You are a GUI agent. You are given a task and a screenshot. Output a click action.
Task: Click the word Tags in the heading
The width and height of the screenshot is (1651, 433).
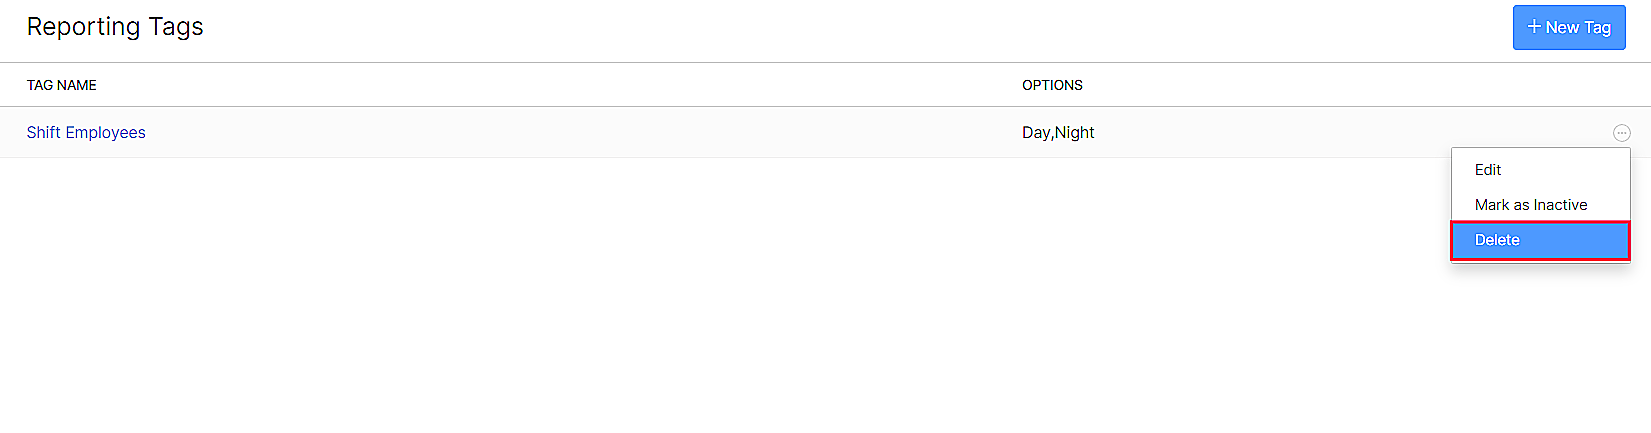[x=176, y=27]
